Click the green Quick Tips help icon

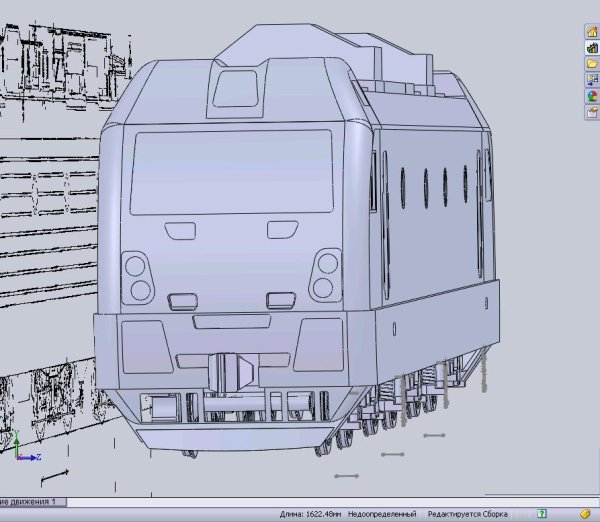541,514
